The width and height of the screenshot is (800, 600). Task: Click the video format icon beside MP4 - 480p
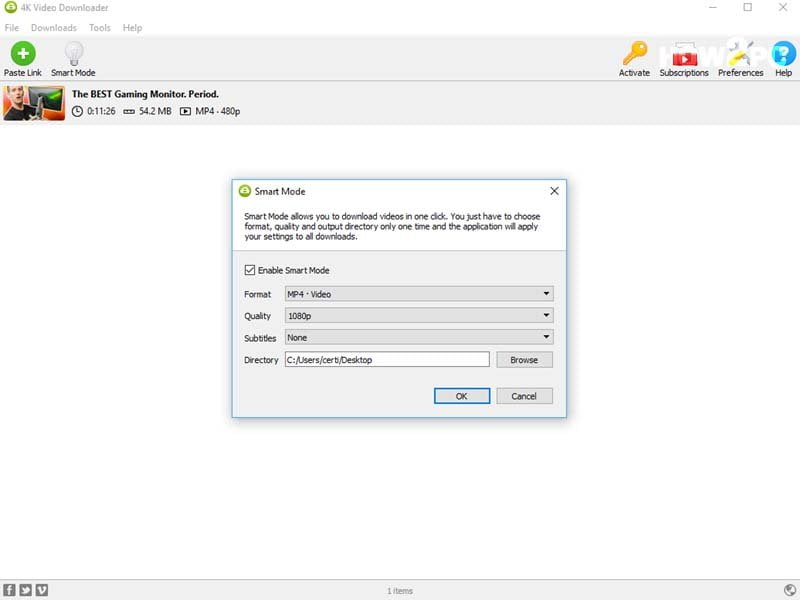click(x=185, y=111)
